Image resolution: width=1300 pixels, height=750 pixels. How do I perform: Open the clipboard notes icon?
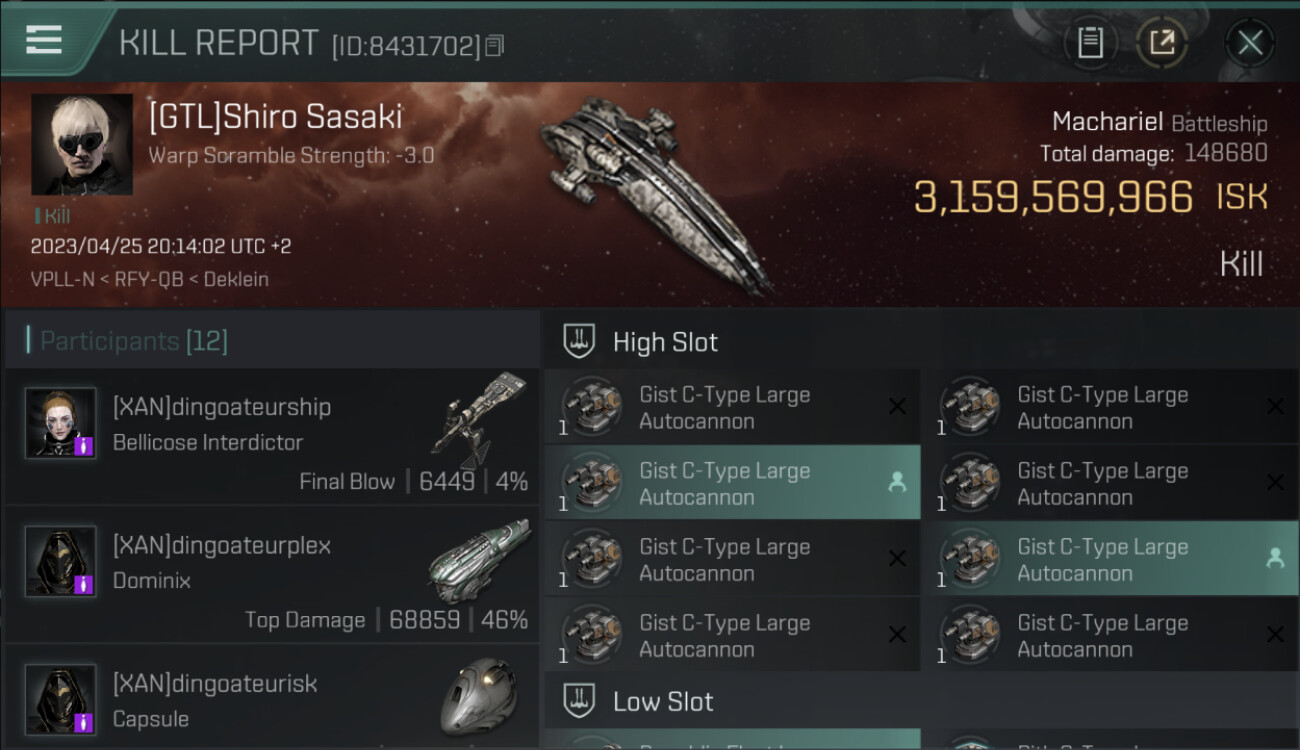(x=1090, y=42)
